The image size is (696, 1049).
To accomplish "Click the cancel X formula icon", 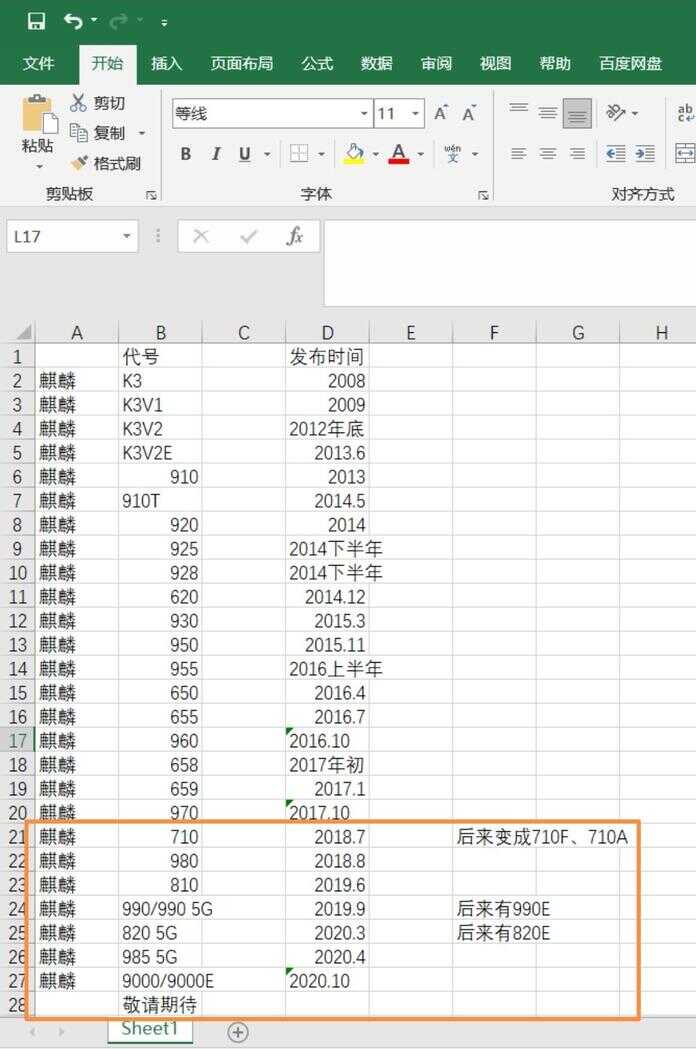I will tap(201, 236).
